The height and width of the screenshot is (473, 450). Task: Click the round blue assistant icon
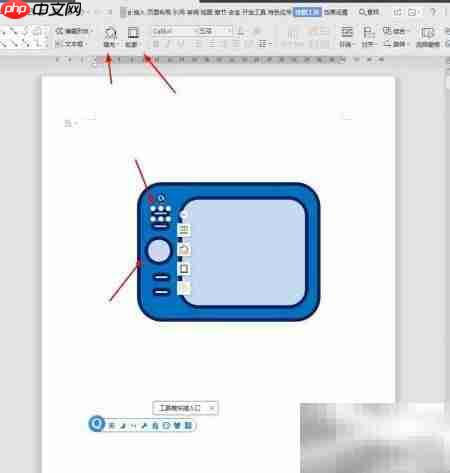tap(97, 424)
